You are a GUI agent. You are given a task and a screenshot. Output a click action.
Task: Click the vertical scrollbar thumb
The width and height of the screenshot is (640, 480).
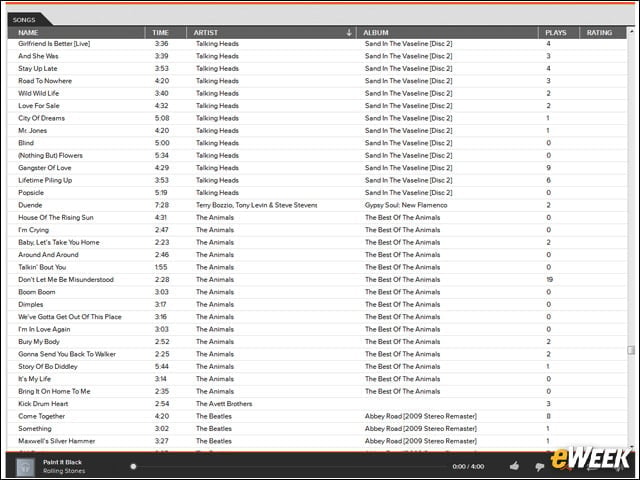(631, 350)
